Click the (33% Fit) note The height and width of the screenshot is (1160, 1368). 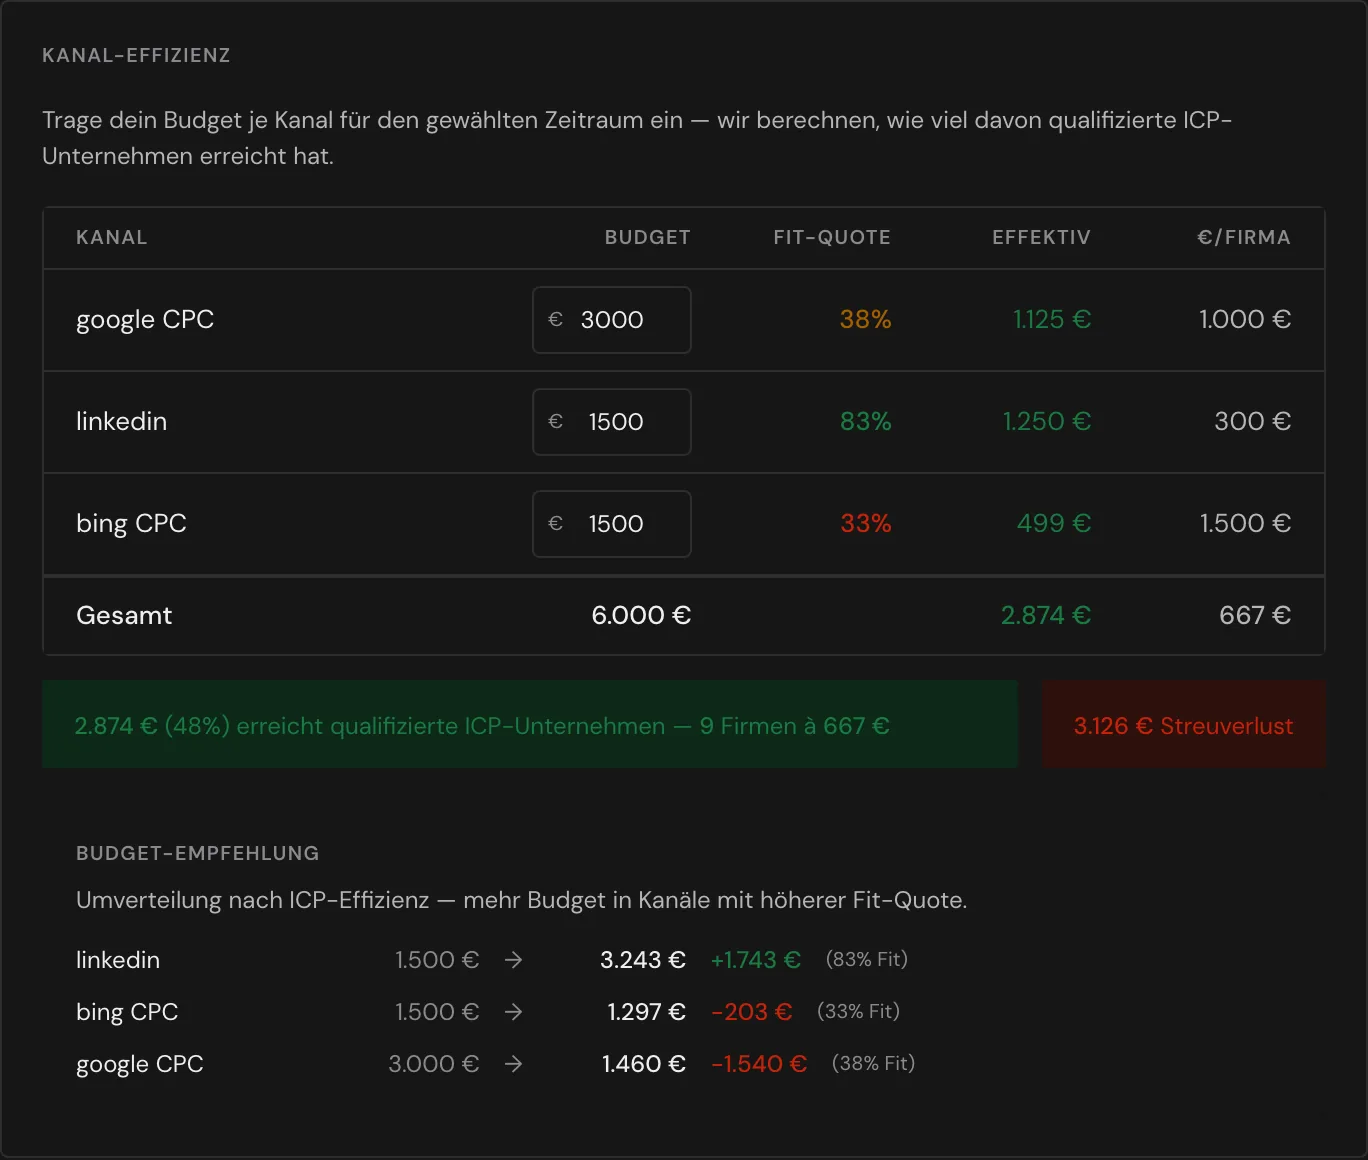859,1012
